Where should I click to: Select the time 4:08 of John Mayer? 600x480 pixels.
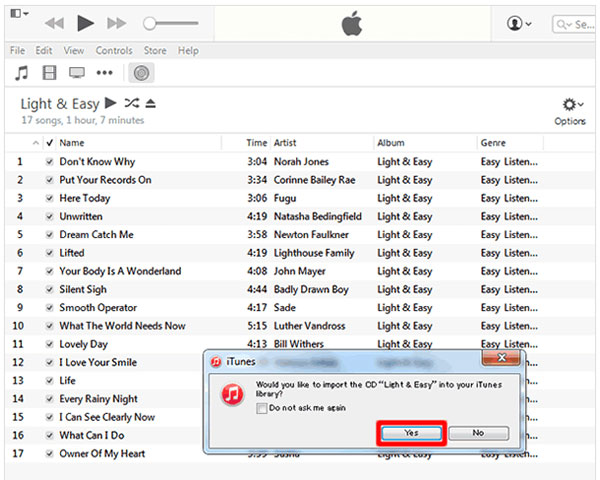257,271
